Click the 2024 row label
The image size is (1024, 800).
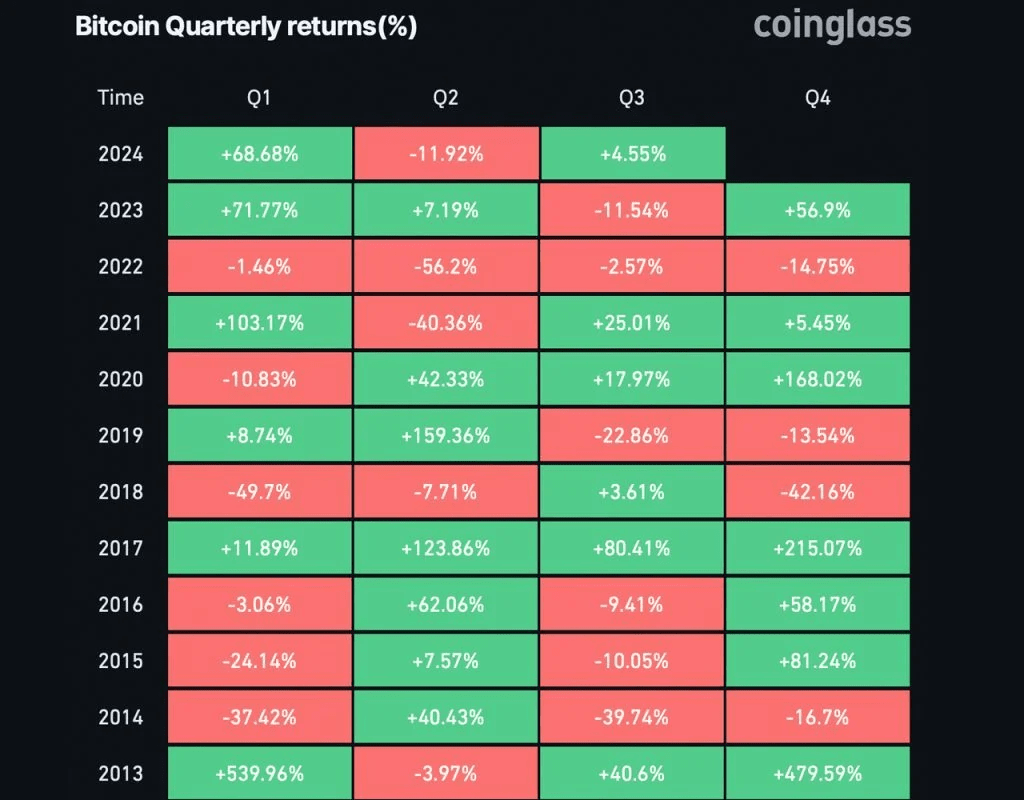pos(121,154)
